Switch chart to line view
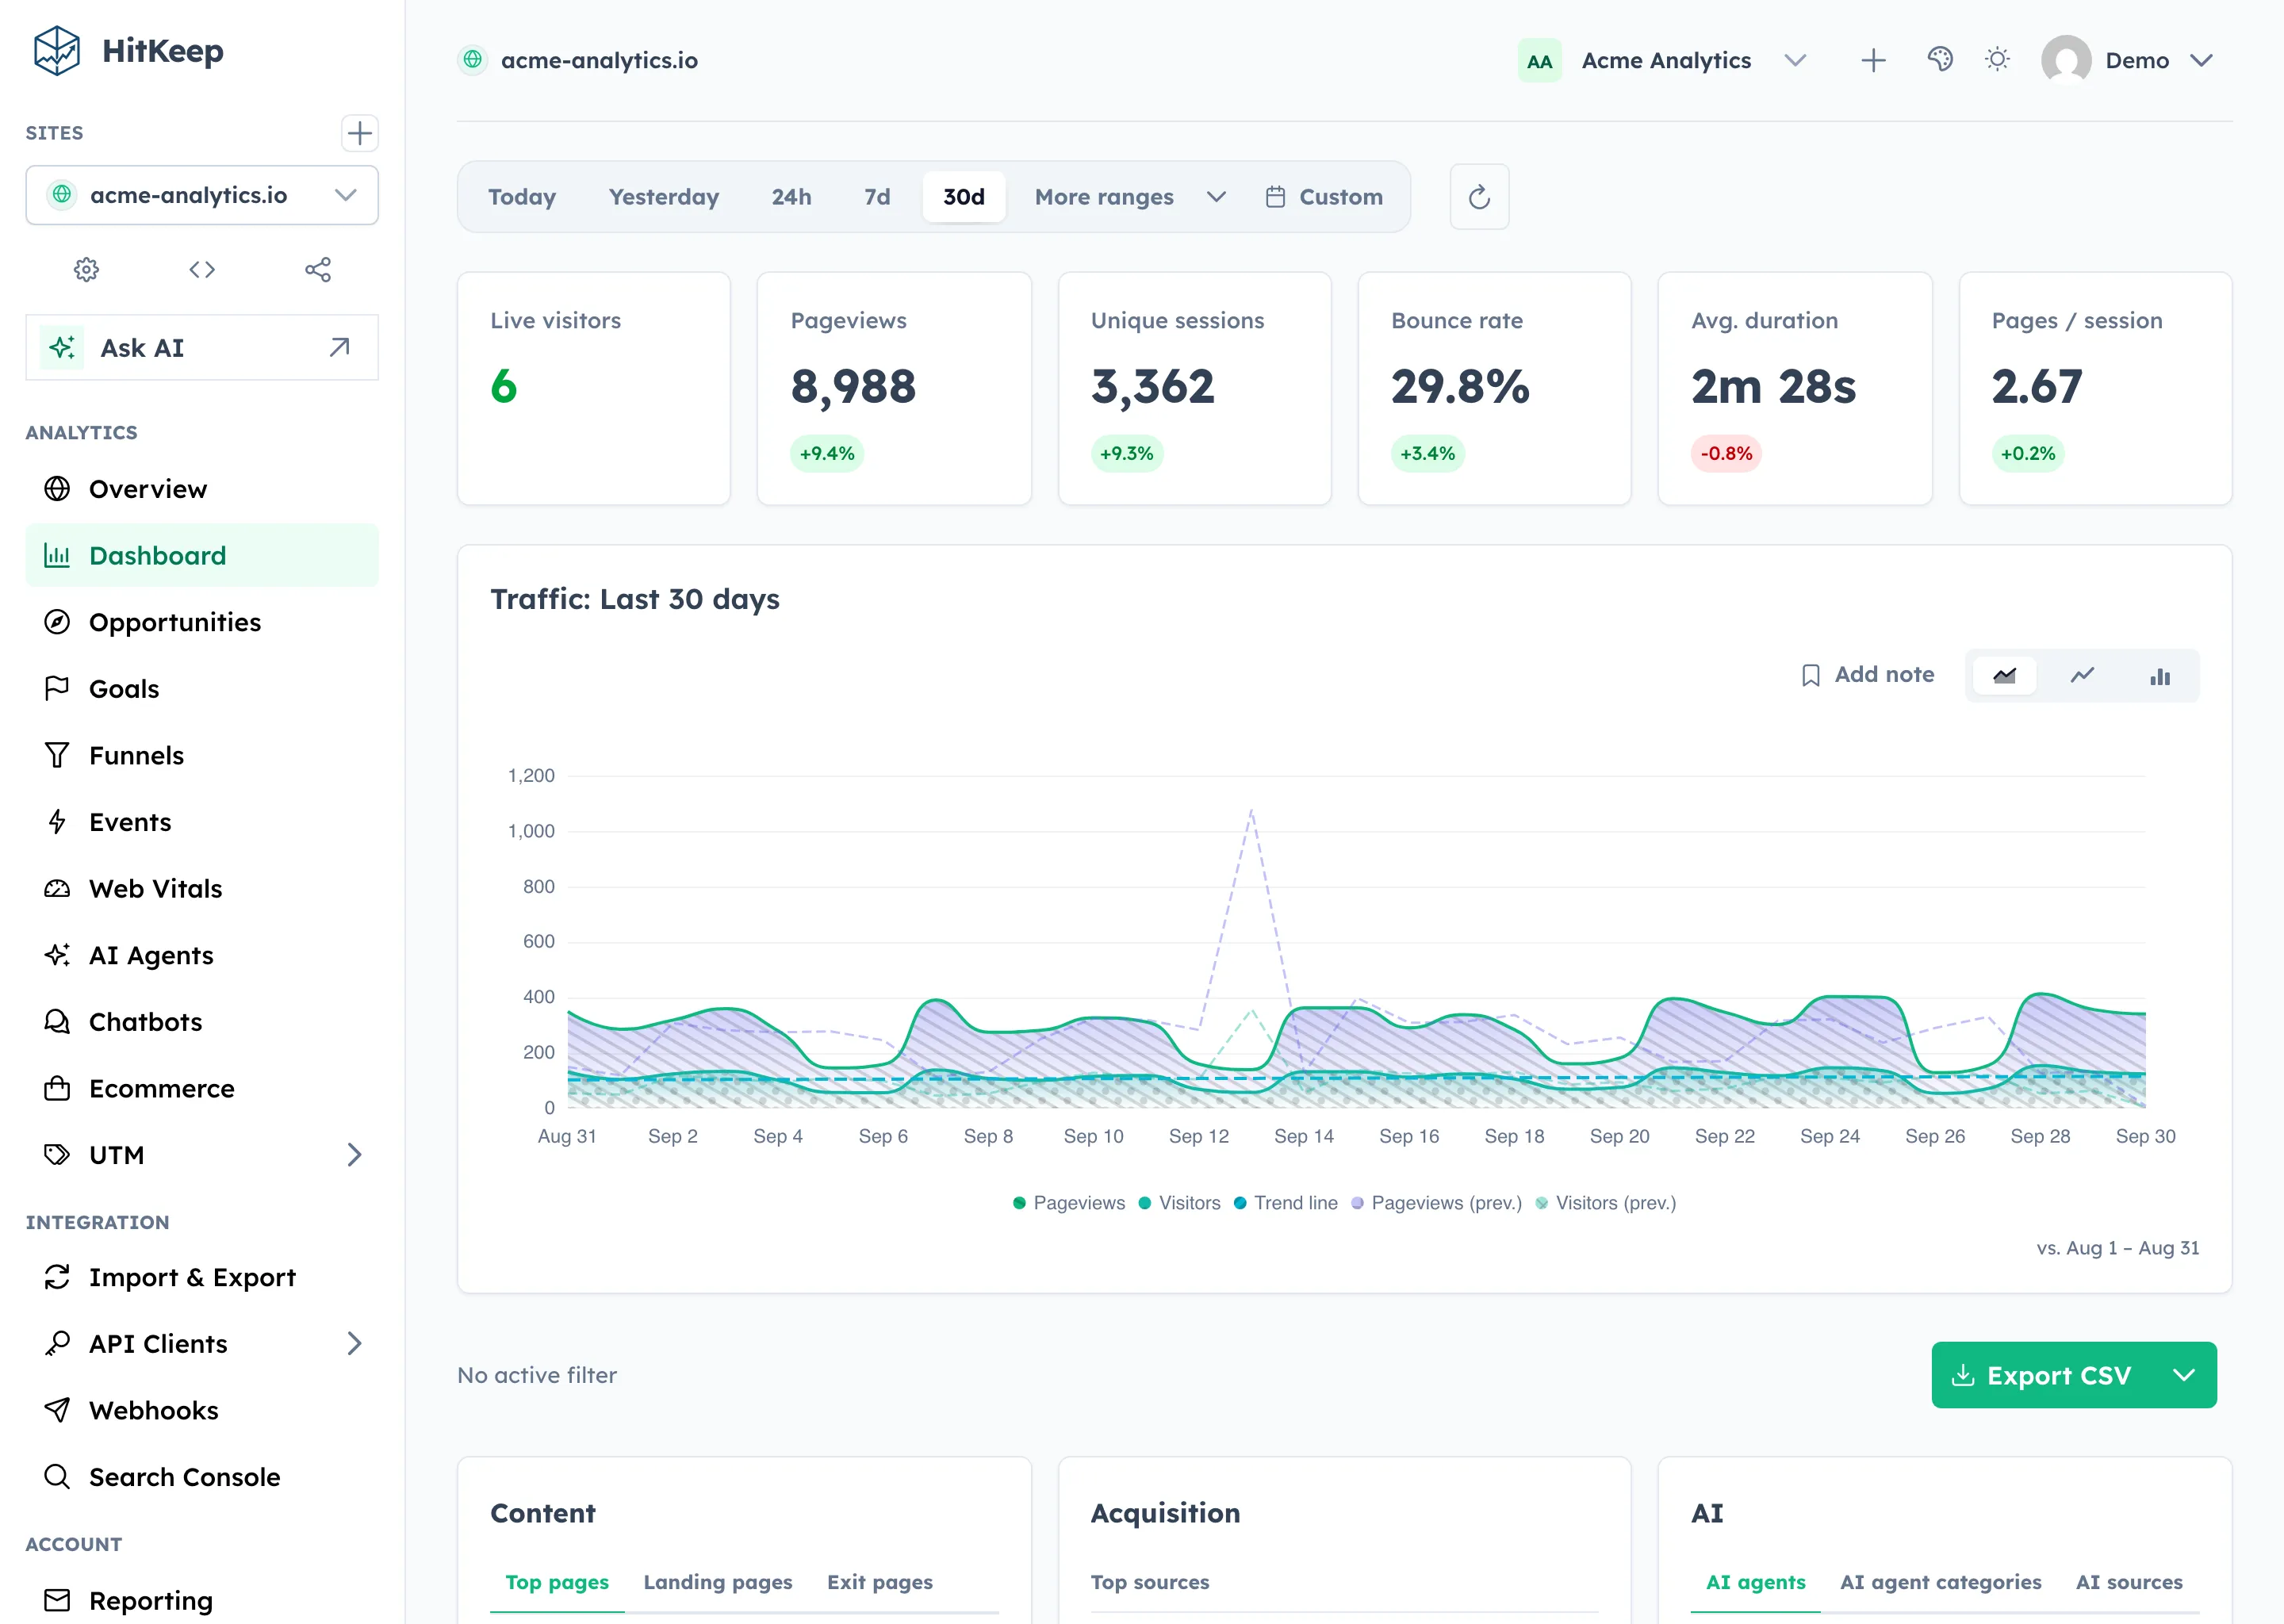Screen dimensions: 2284x1624 (x=2082, y=676)
